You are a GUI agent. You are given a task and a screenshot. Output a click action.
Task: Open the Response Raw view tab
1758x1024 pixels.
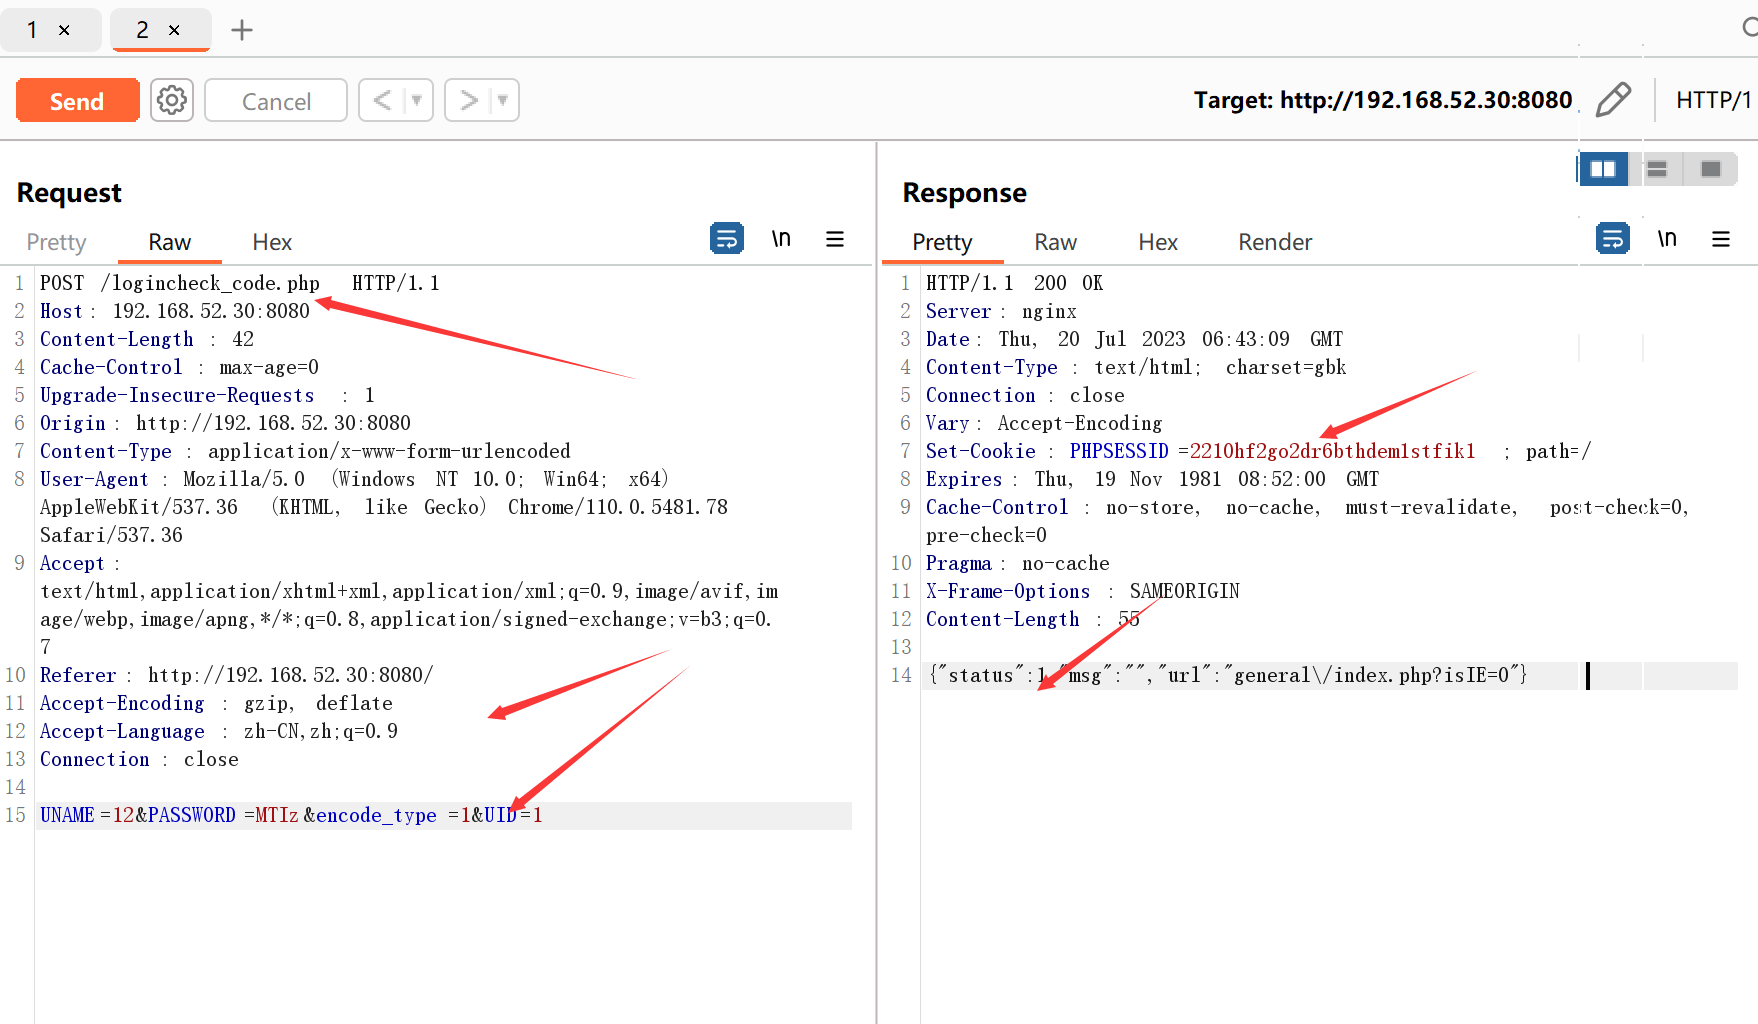tap(1056, 242)
